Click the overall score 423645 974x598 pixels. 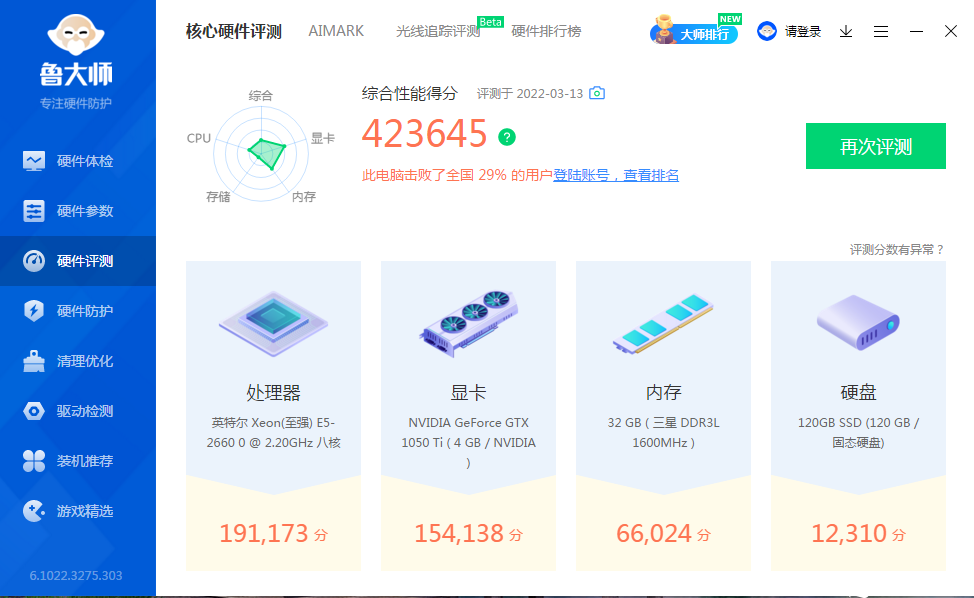424,134
